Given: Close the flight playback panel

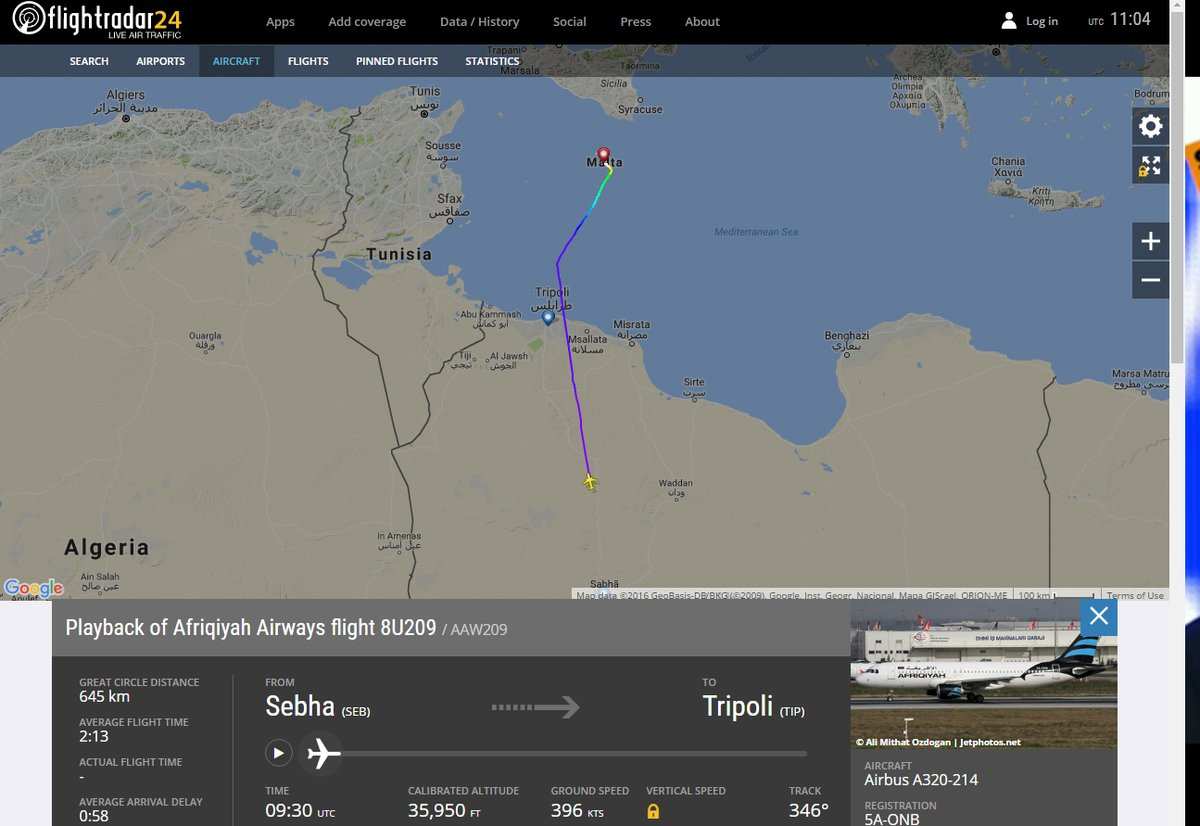Looking at the screenshot, I should 1098,616.
